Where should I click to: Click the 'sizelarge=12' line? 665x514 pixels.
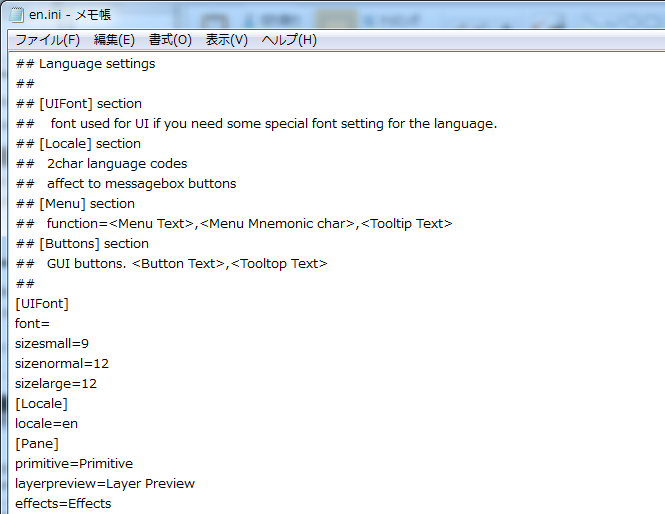click(x=56, y=384)
